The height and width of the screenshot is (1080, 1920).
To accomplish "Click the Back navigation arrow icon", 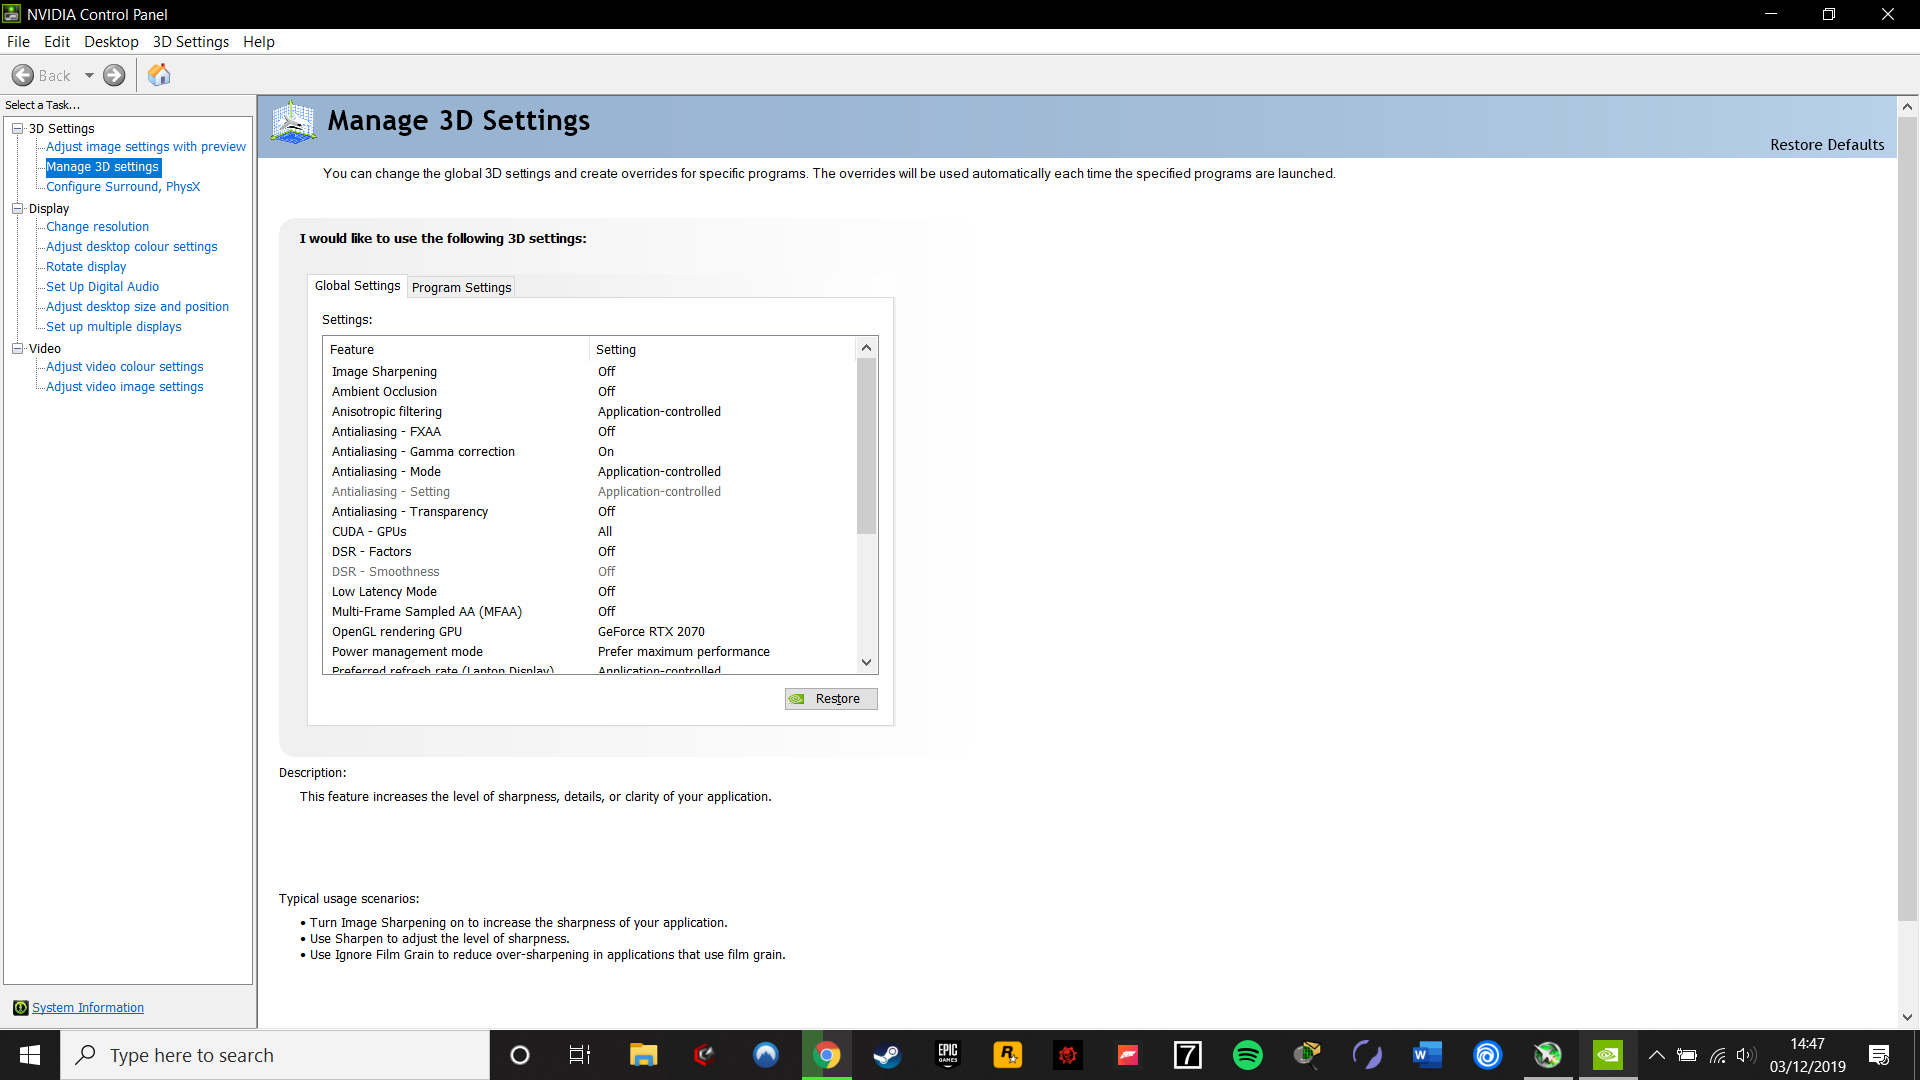I will (x=22, y=75).
